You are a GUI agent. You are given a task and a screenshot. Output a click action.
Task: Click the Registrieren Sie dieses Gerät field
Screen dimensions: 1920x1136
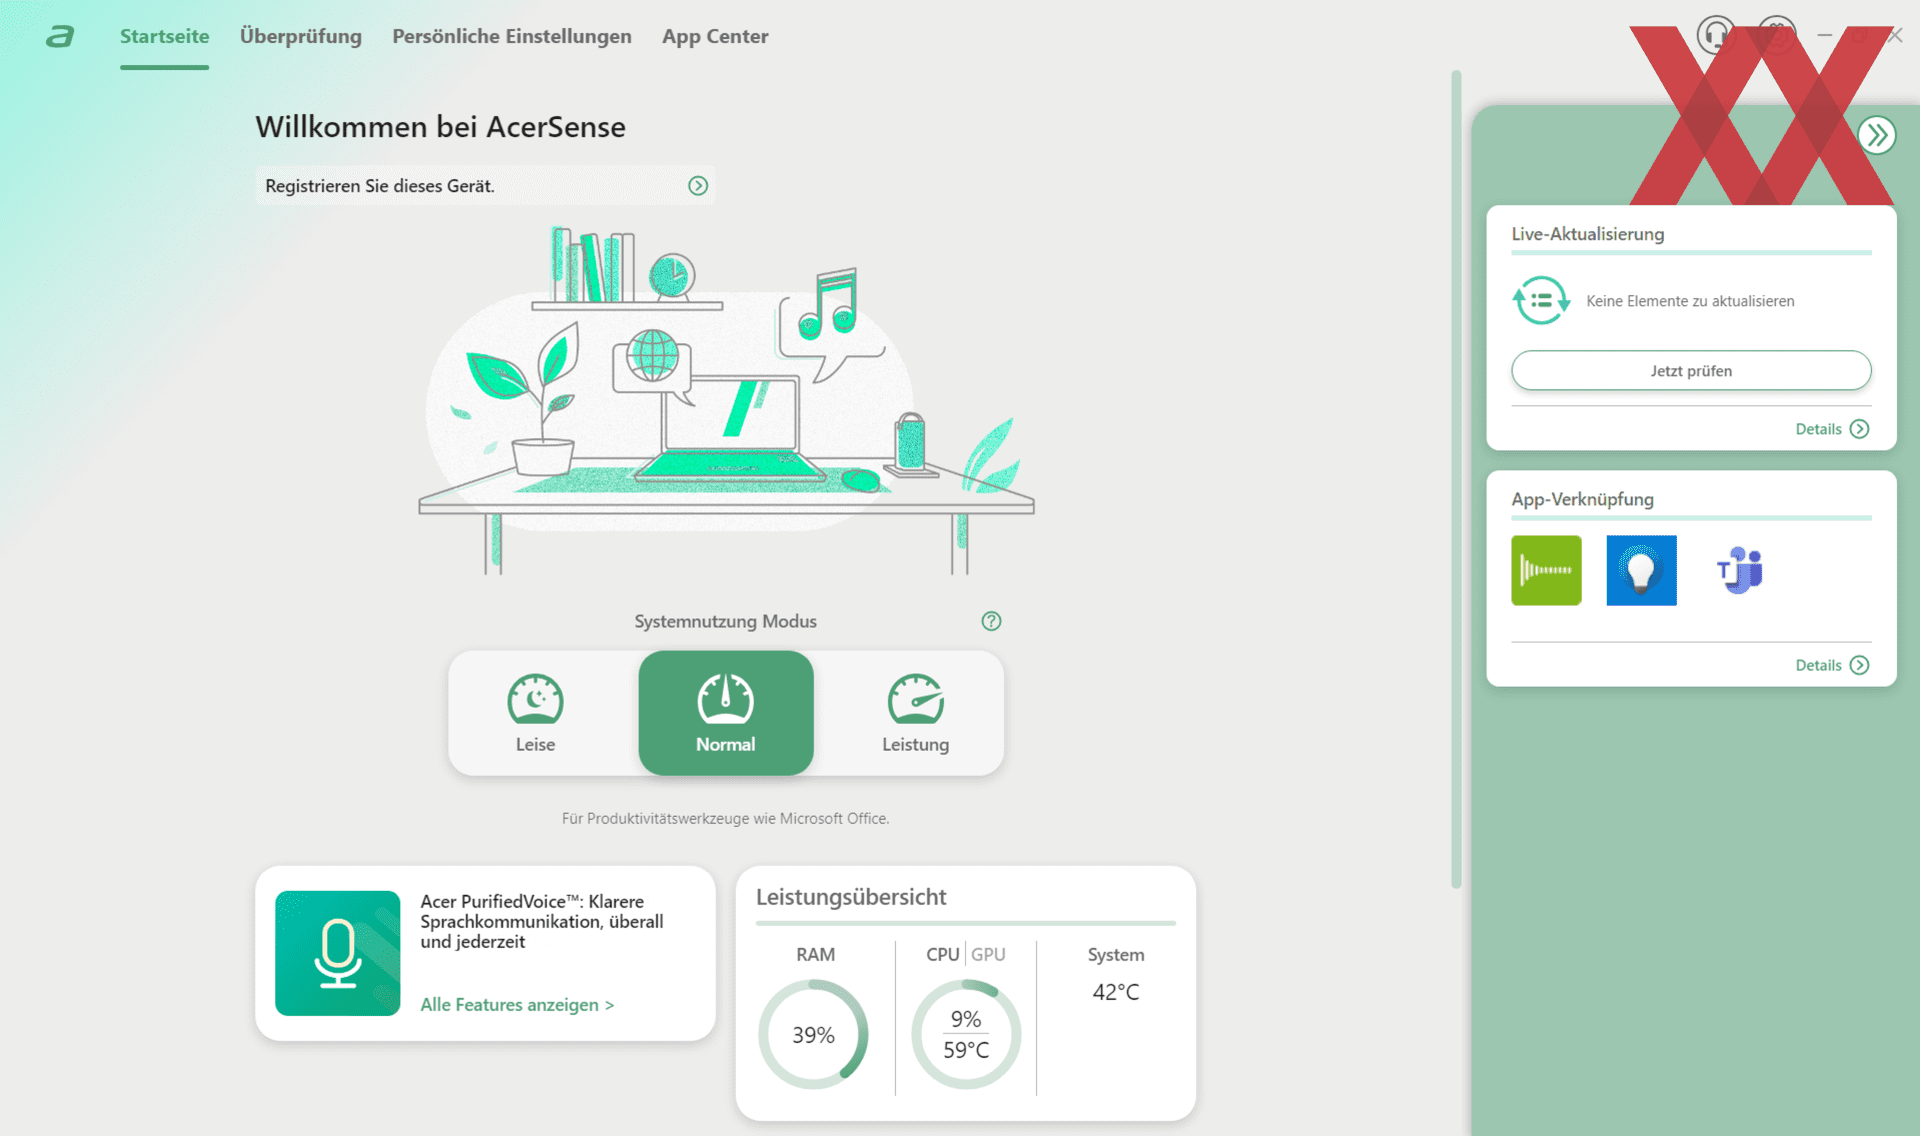(485, 186)
